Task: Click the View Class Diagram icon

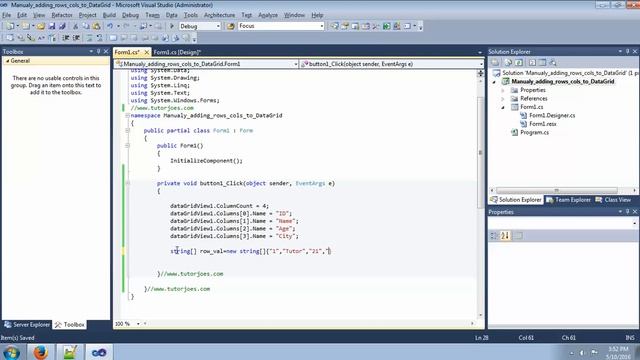Action: (x=553, y=62)
